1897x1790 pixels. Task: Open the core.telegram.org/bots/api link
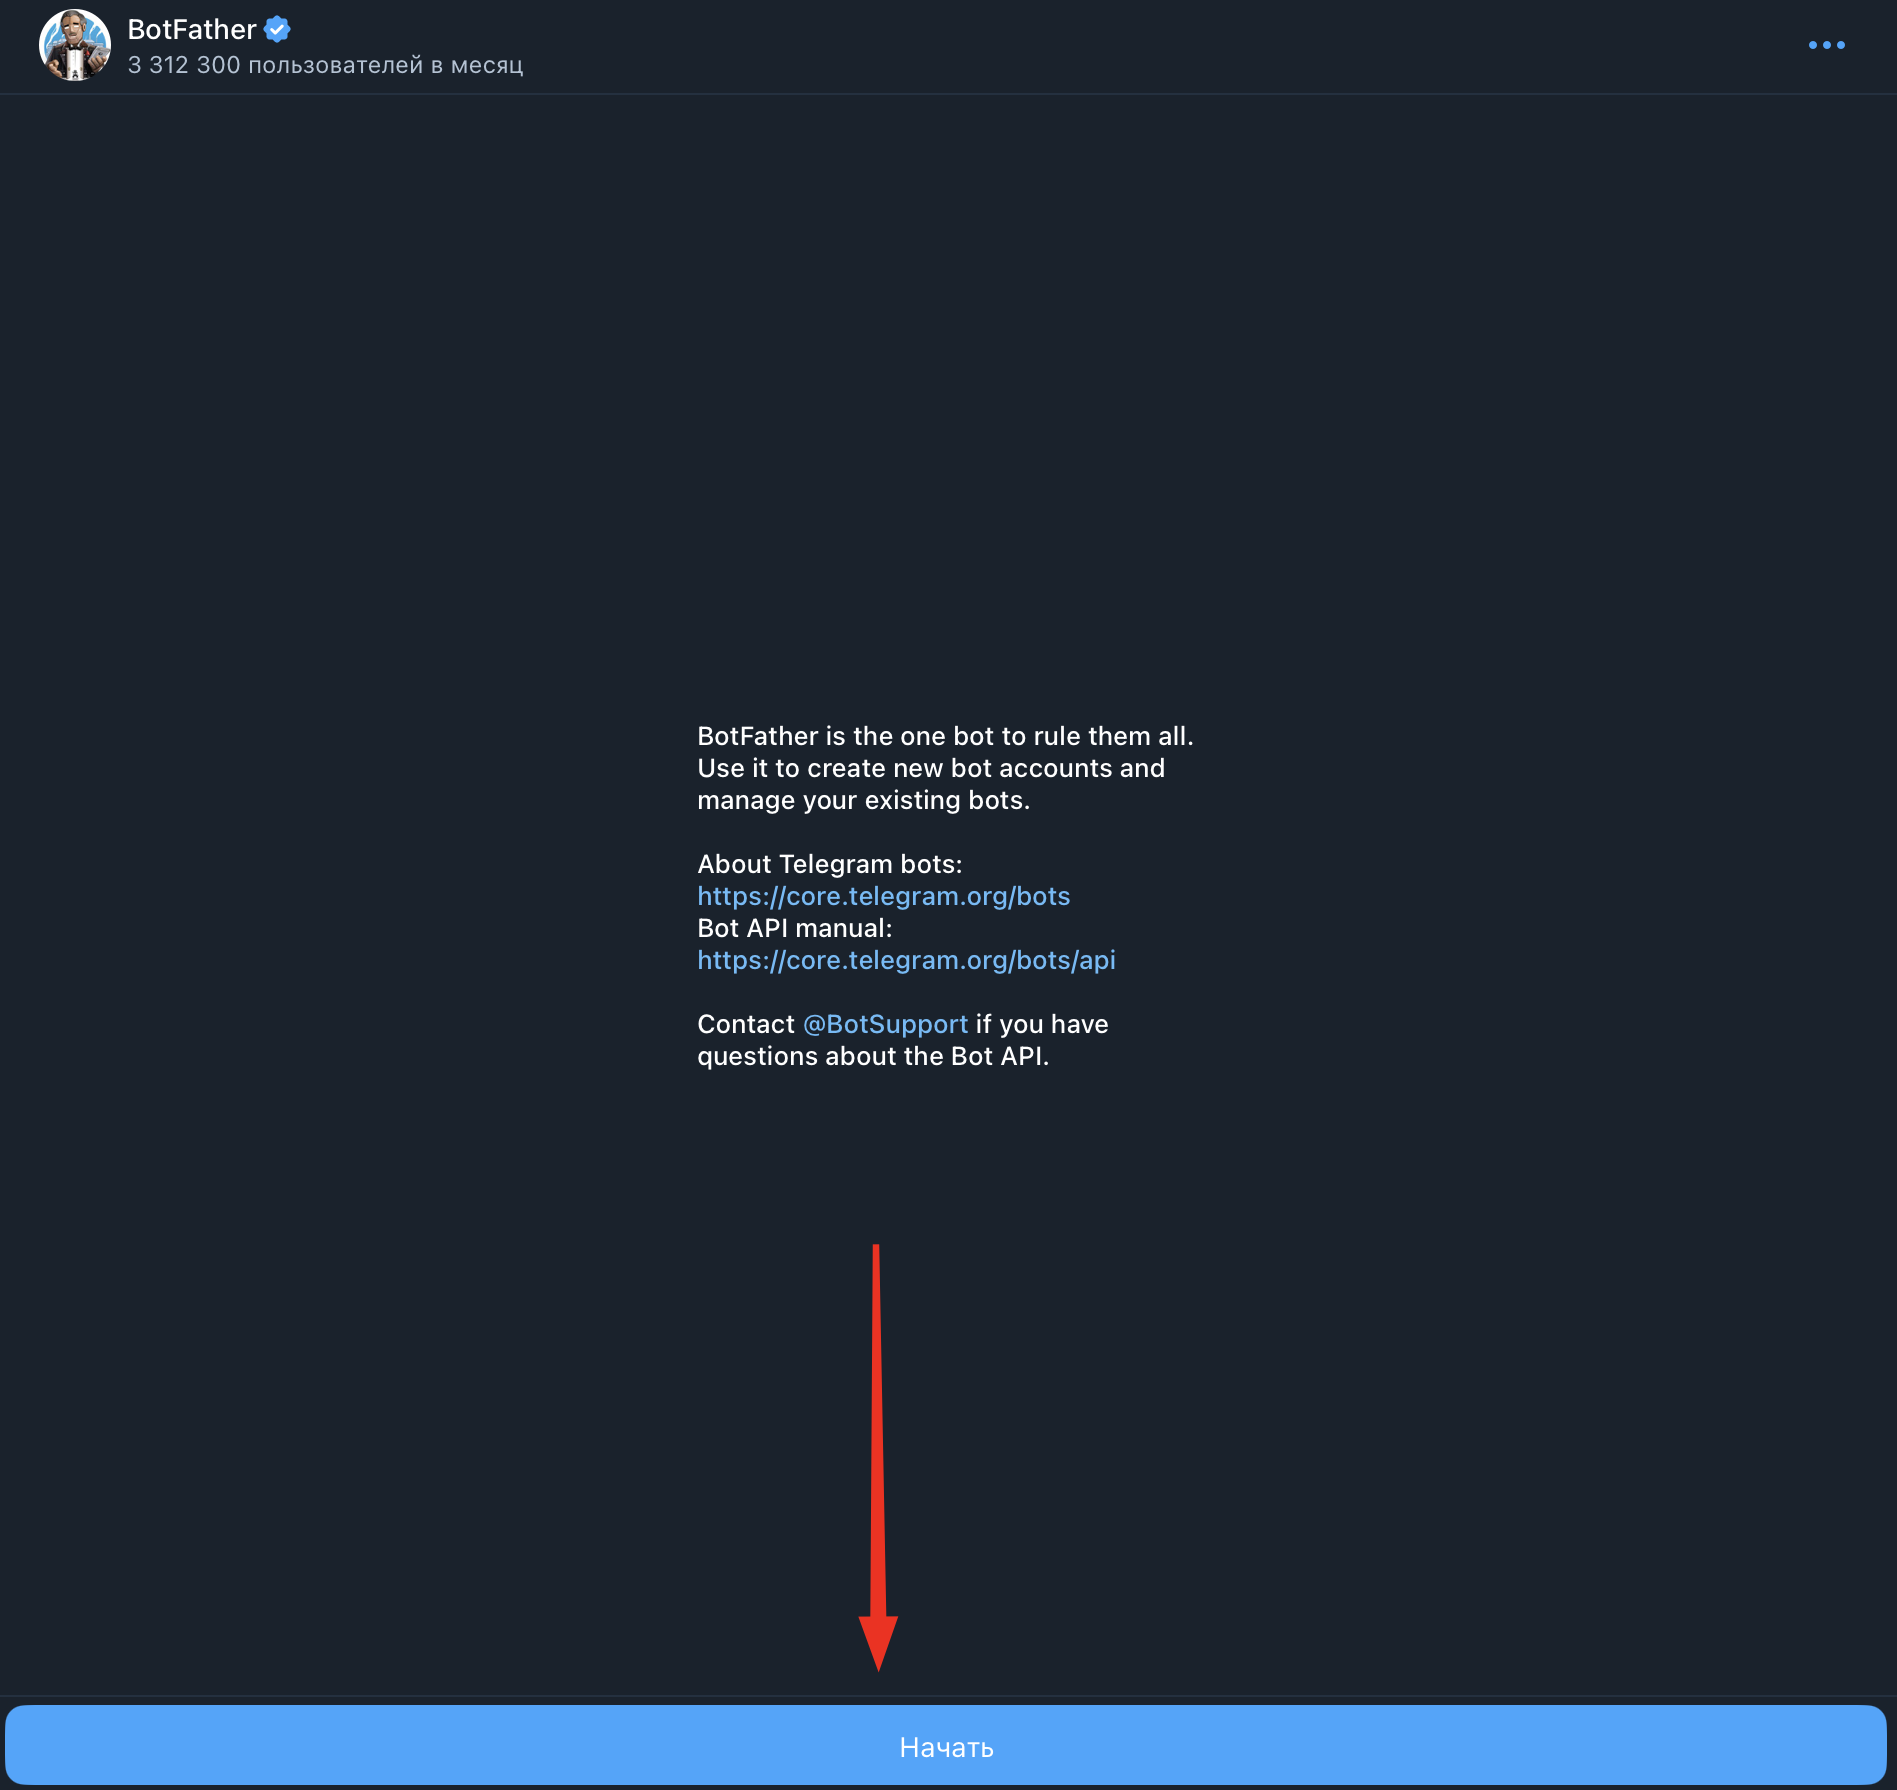pyautogui.click(x=906, y=960)
